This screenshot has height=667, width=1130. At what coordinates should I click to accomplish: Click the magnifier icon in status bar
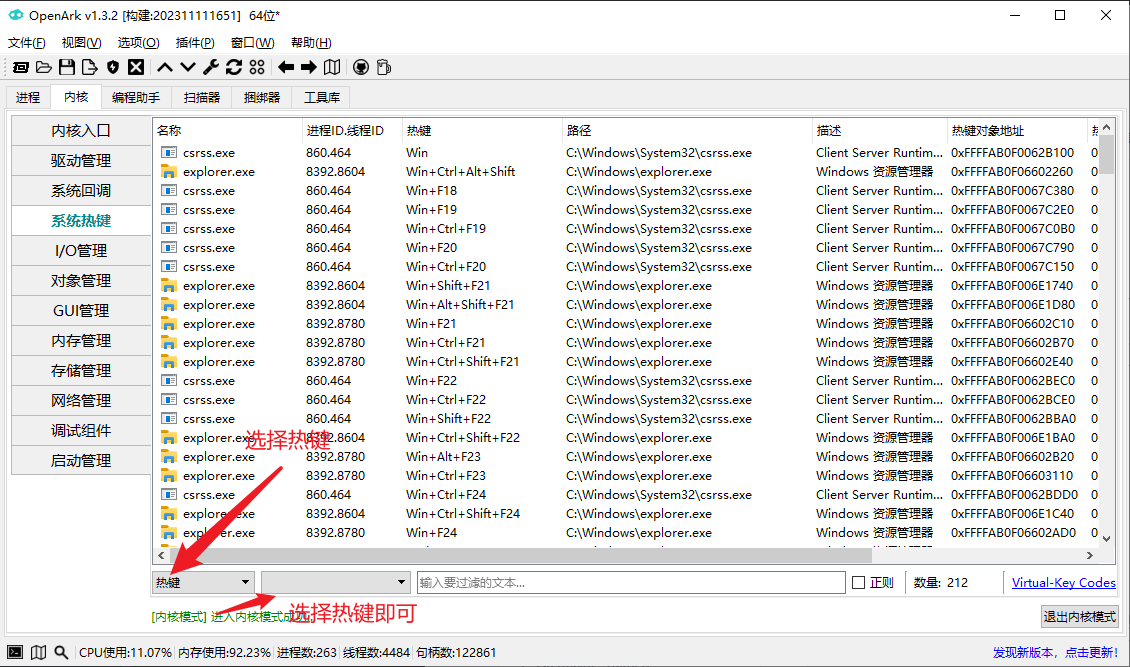coord(62,652)
